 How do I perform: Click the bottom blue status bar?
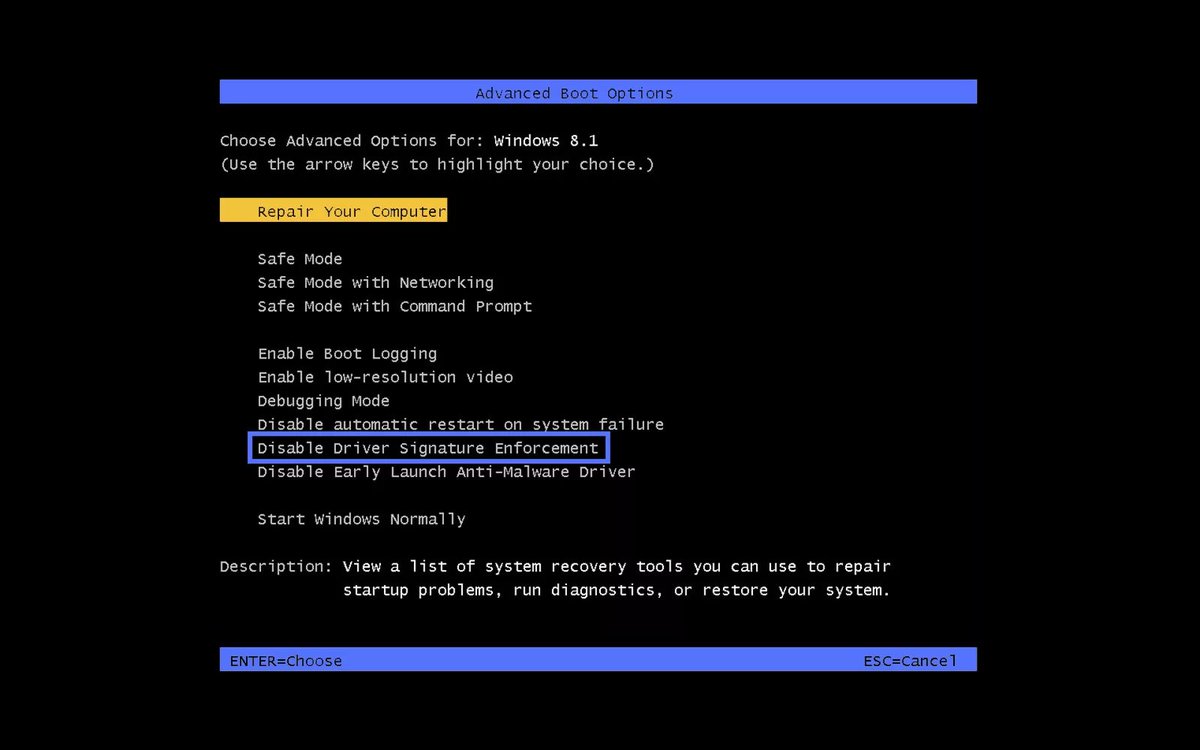pos(598,660)
